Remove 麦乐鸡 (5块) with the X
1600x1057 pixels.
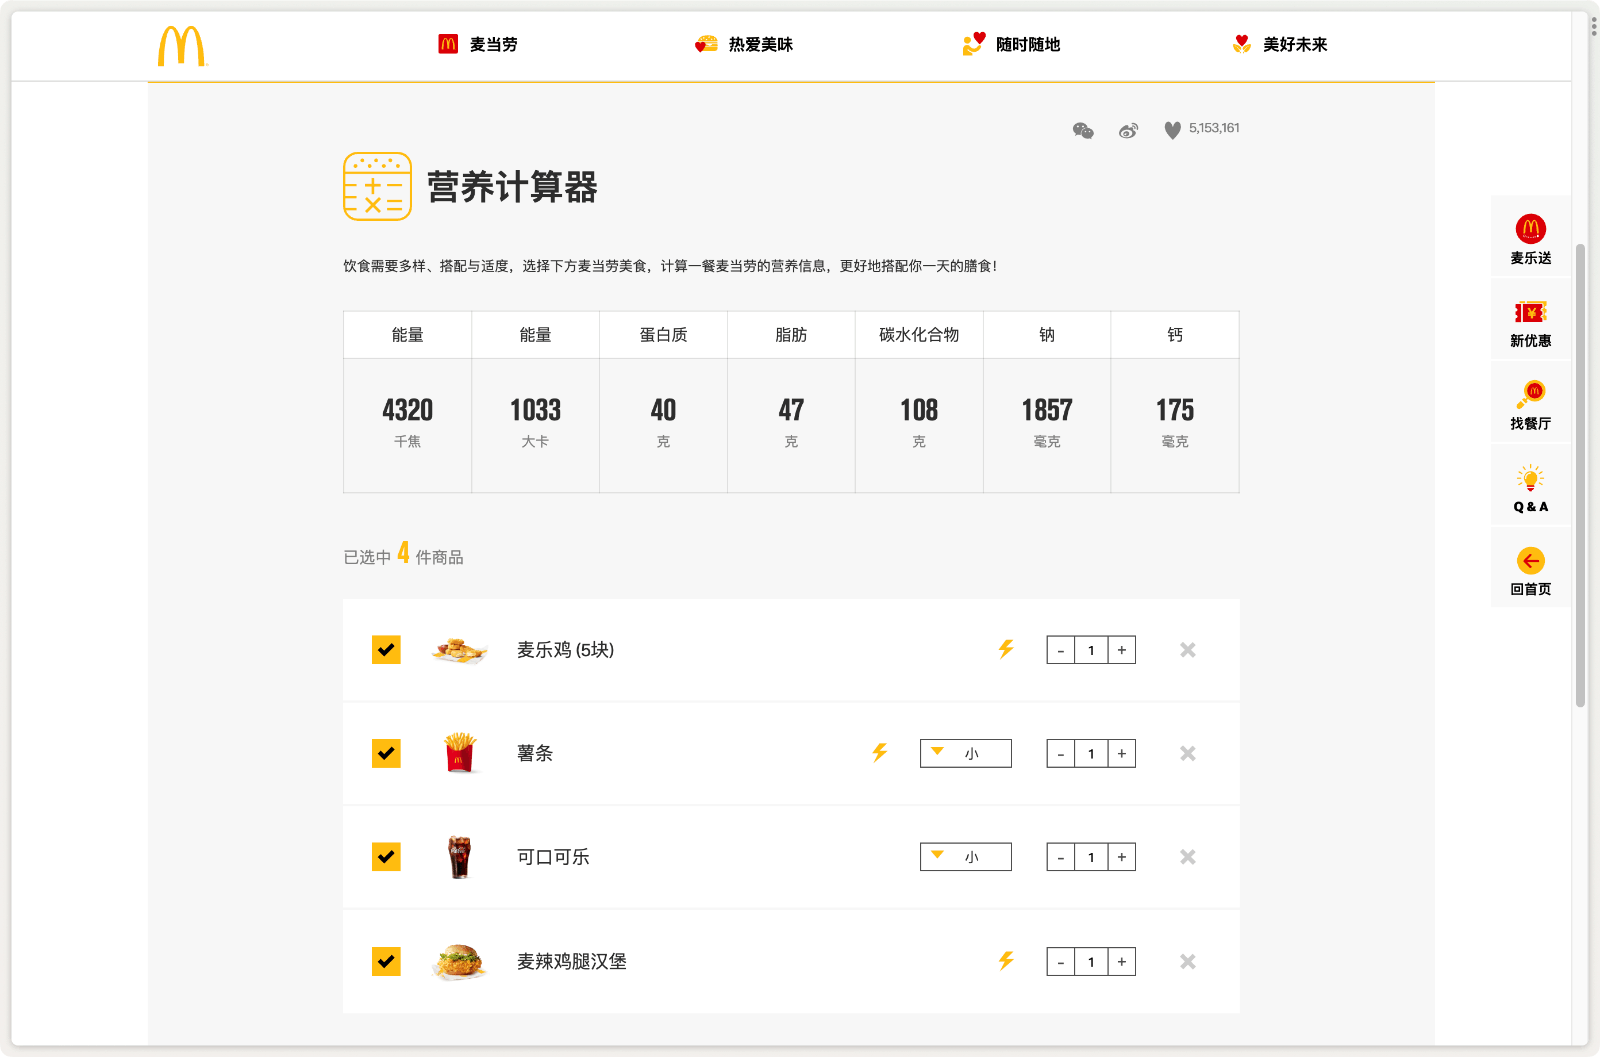pyautogui.click(x=1188, y=650)
